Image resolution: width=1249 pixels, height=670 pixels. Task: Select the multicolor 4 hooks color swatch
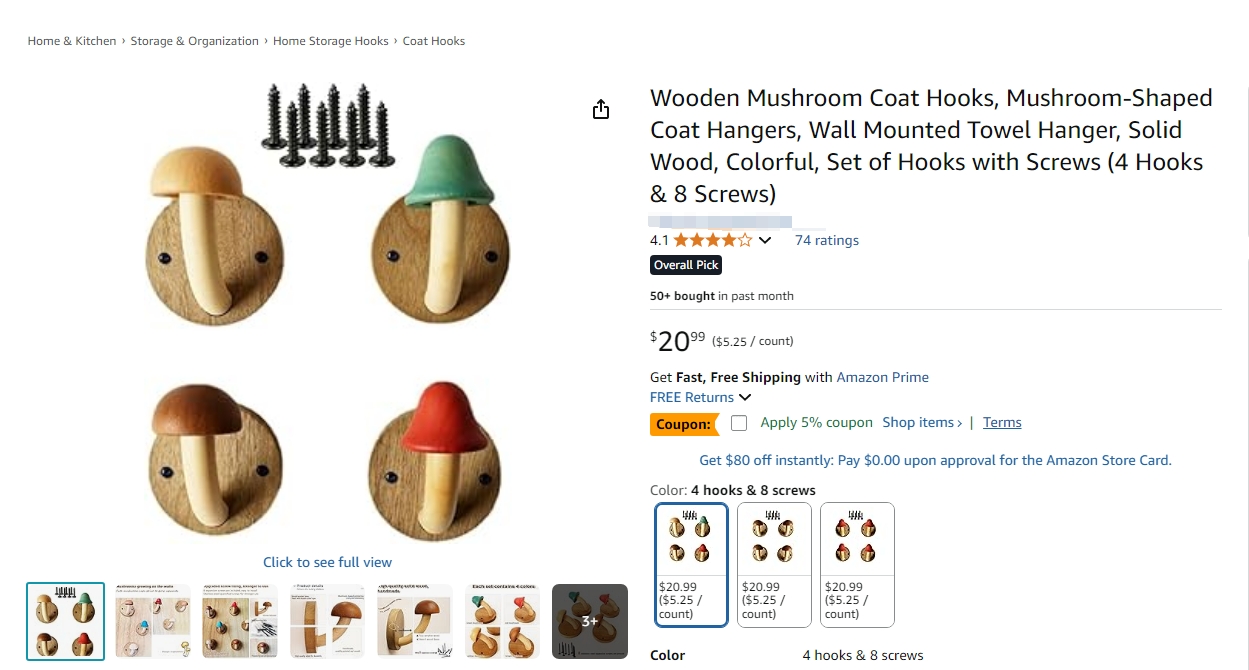(692, 565)
